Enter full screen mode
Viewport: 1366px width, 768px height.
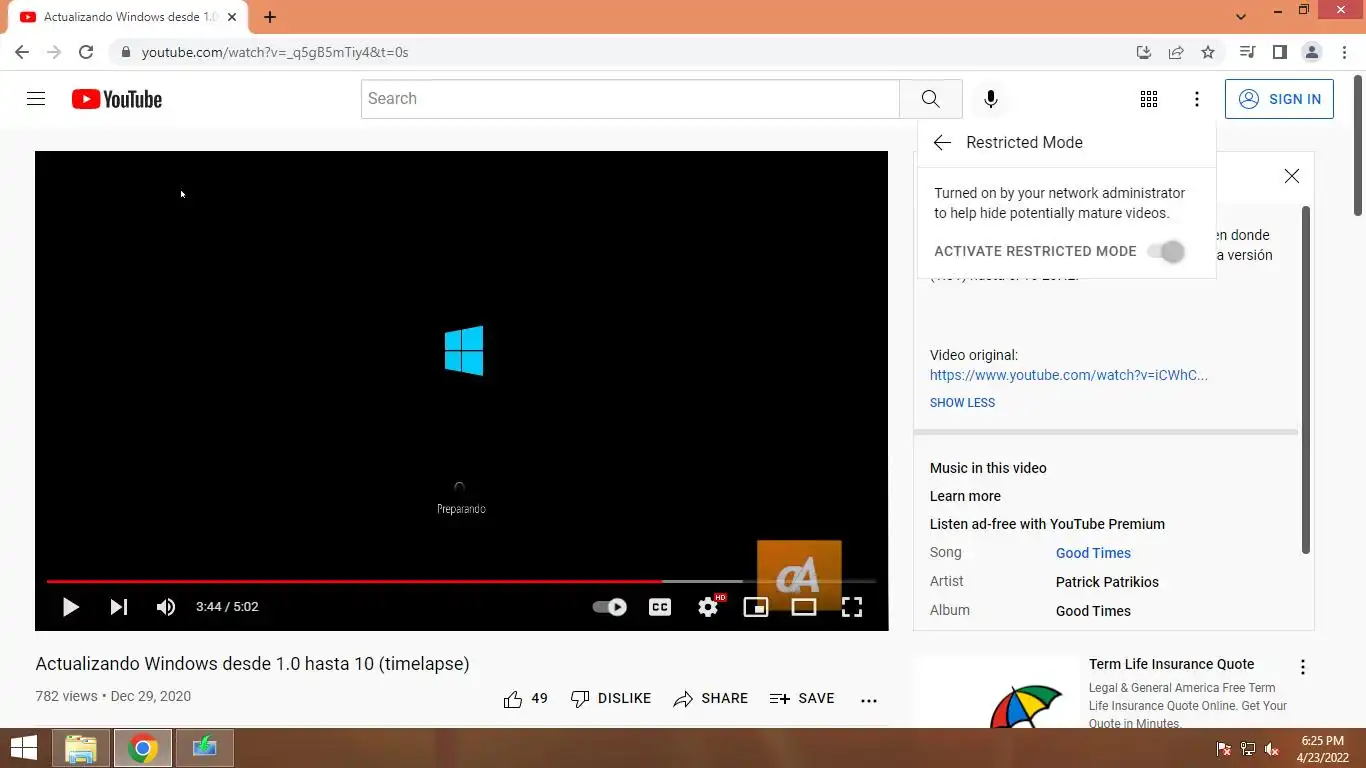(x=852, y=607)
